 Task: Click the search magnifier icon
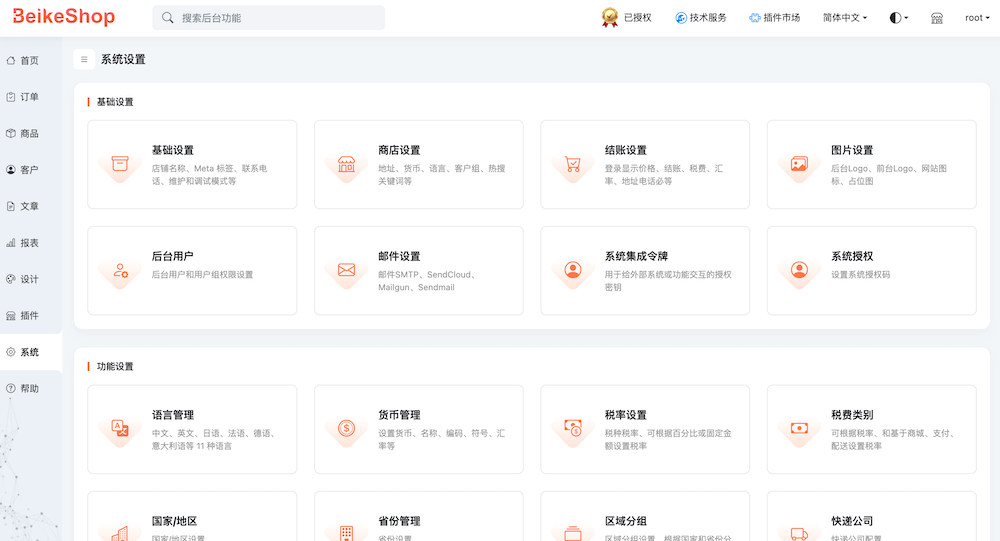coord(168,18)
